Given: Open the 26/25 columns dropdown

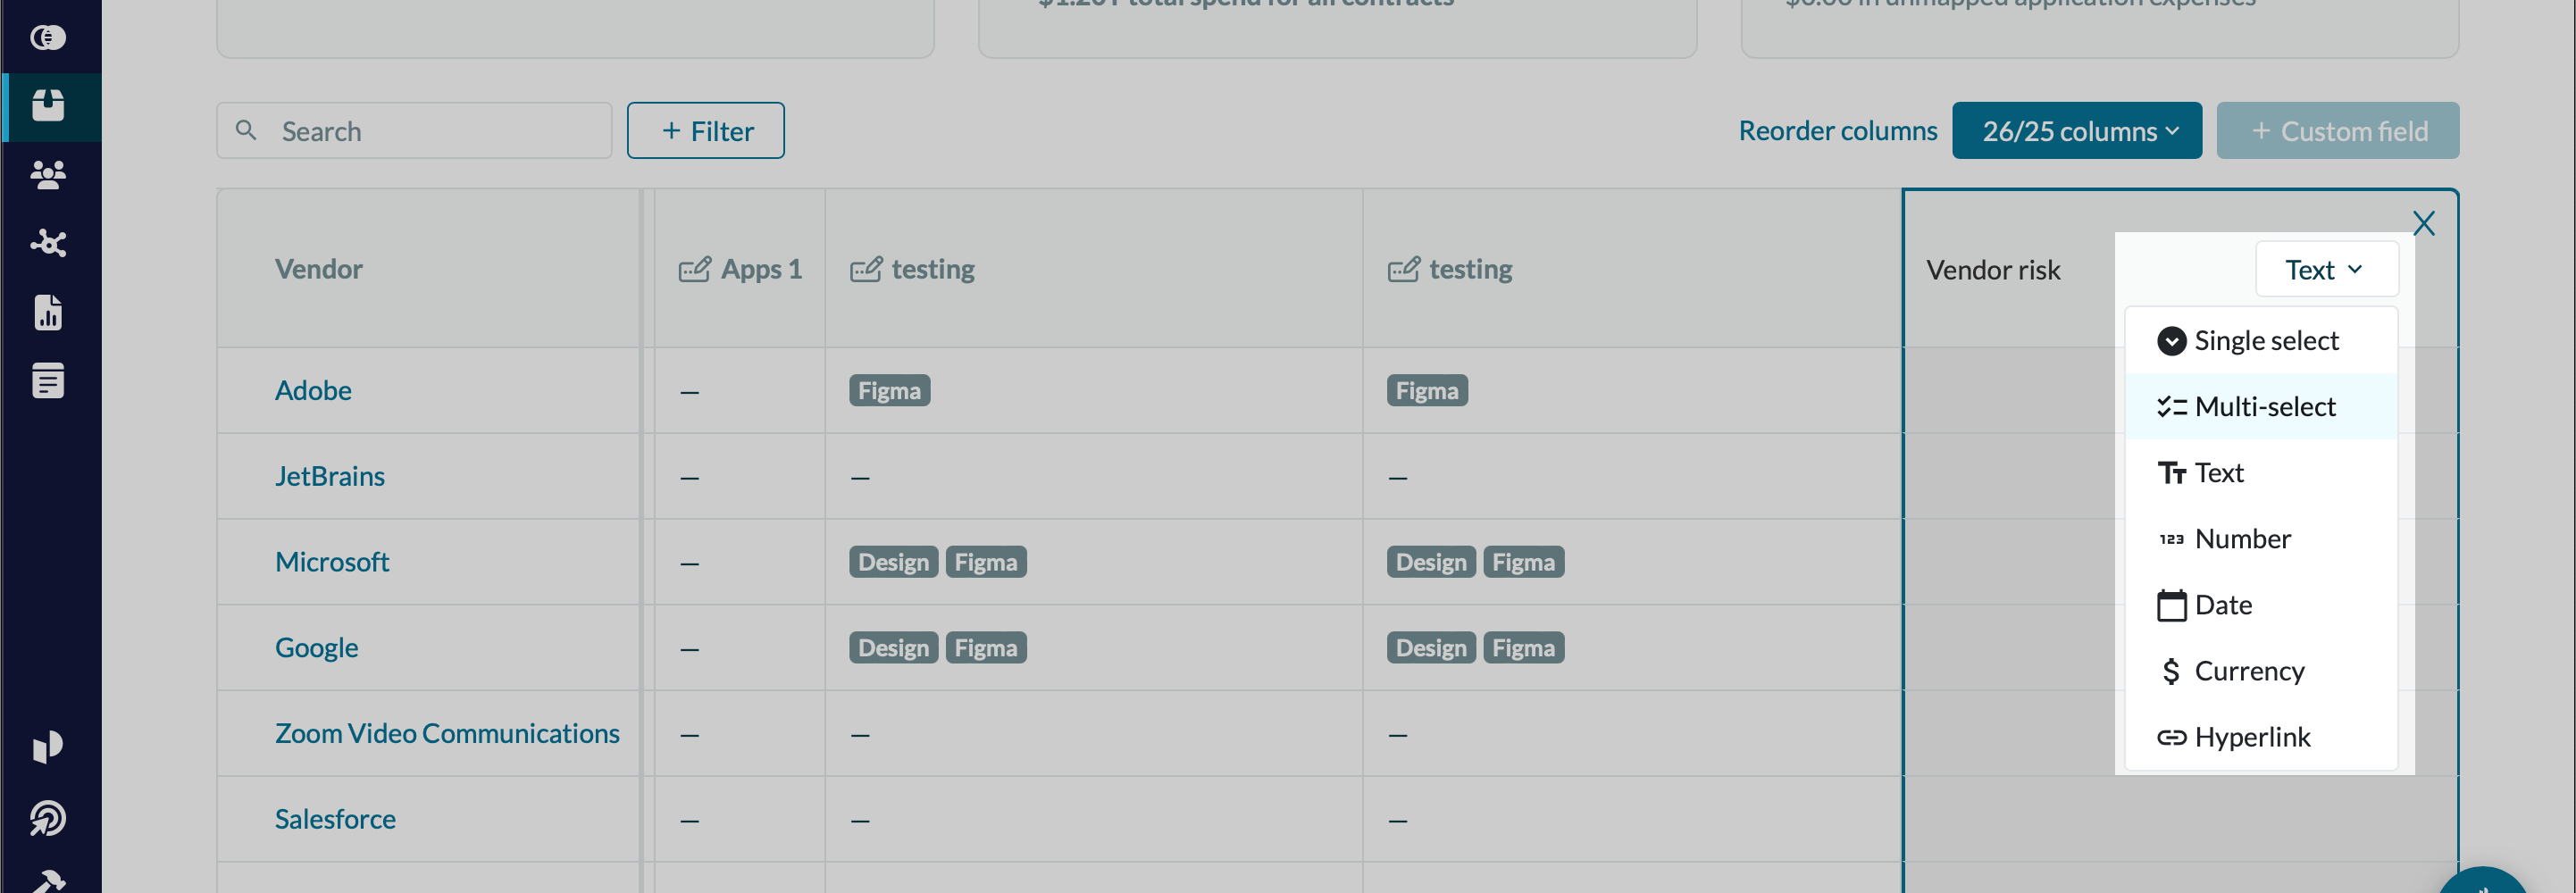Looking at the screenshot, I should [2076, 130].
